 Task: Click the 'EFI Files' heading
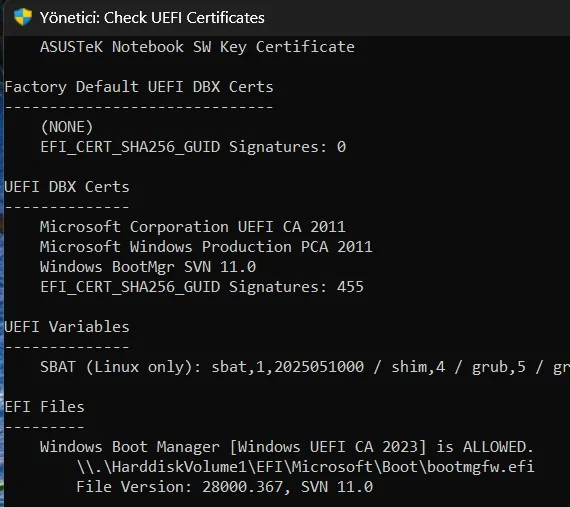point(44,407)
